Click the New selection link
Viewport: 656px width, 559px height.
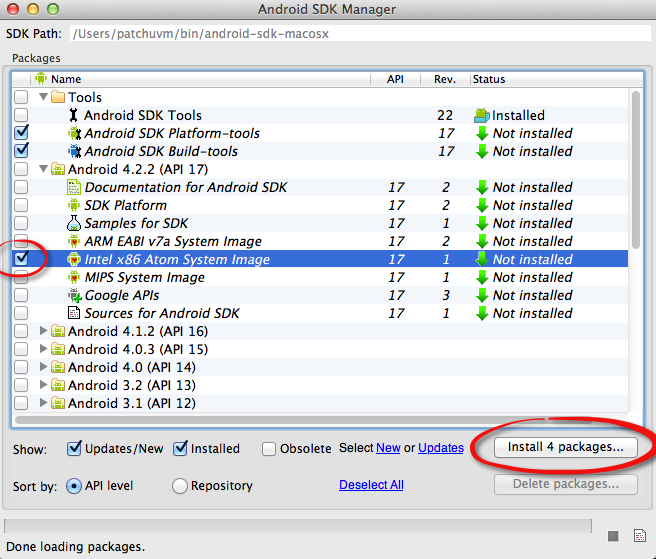tap(388, 448)
